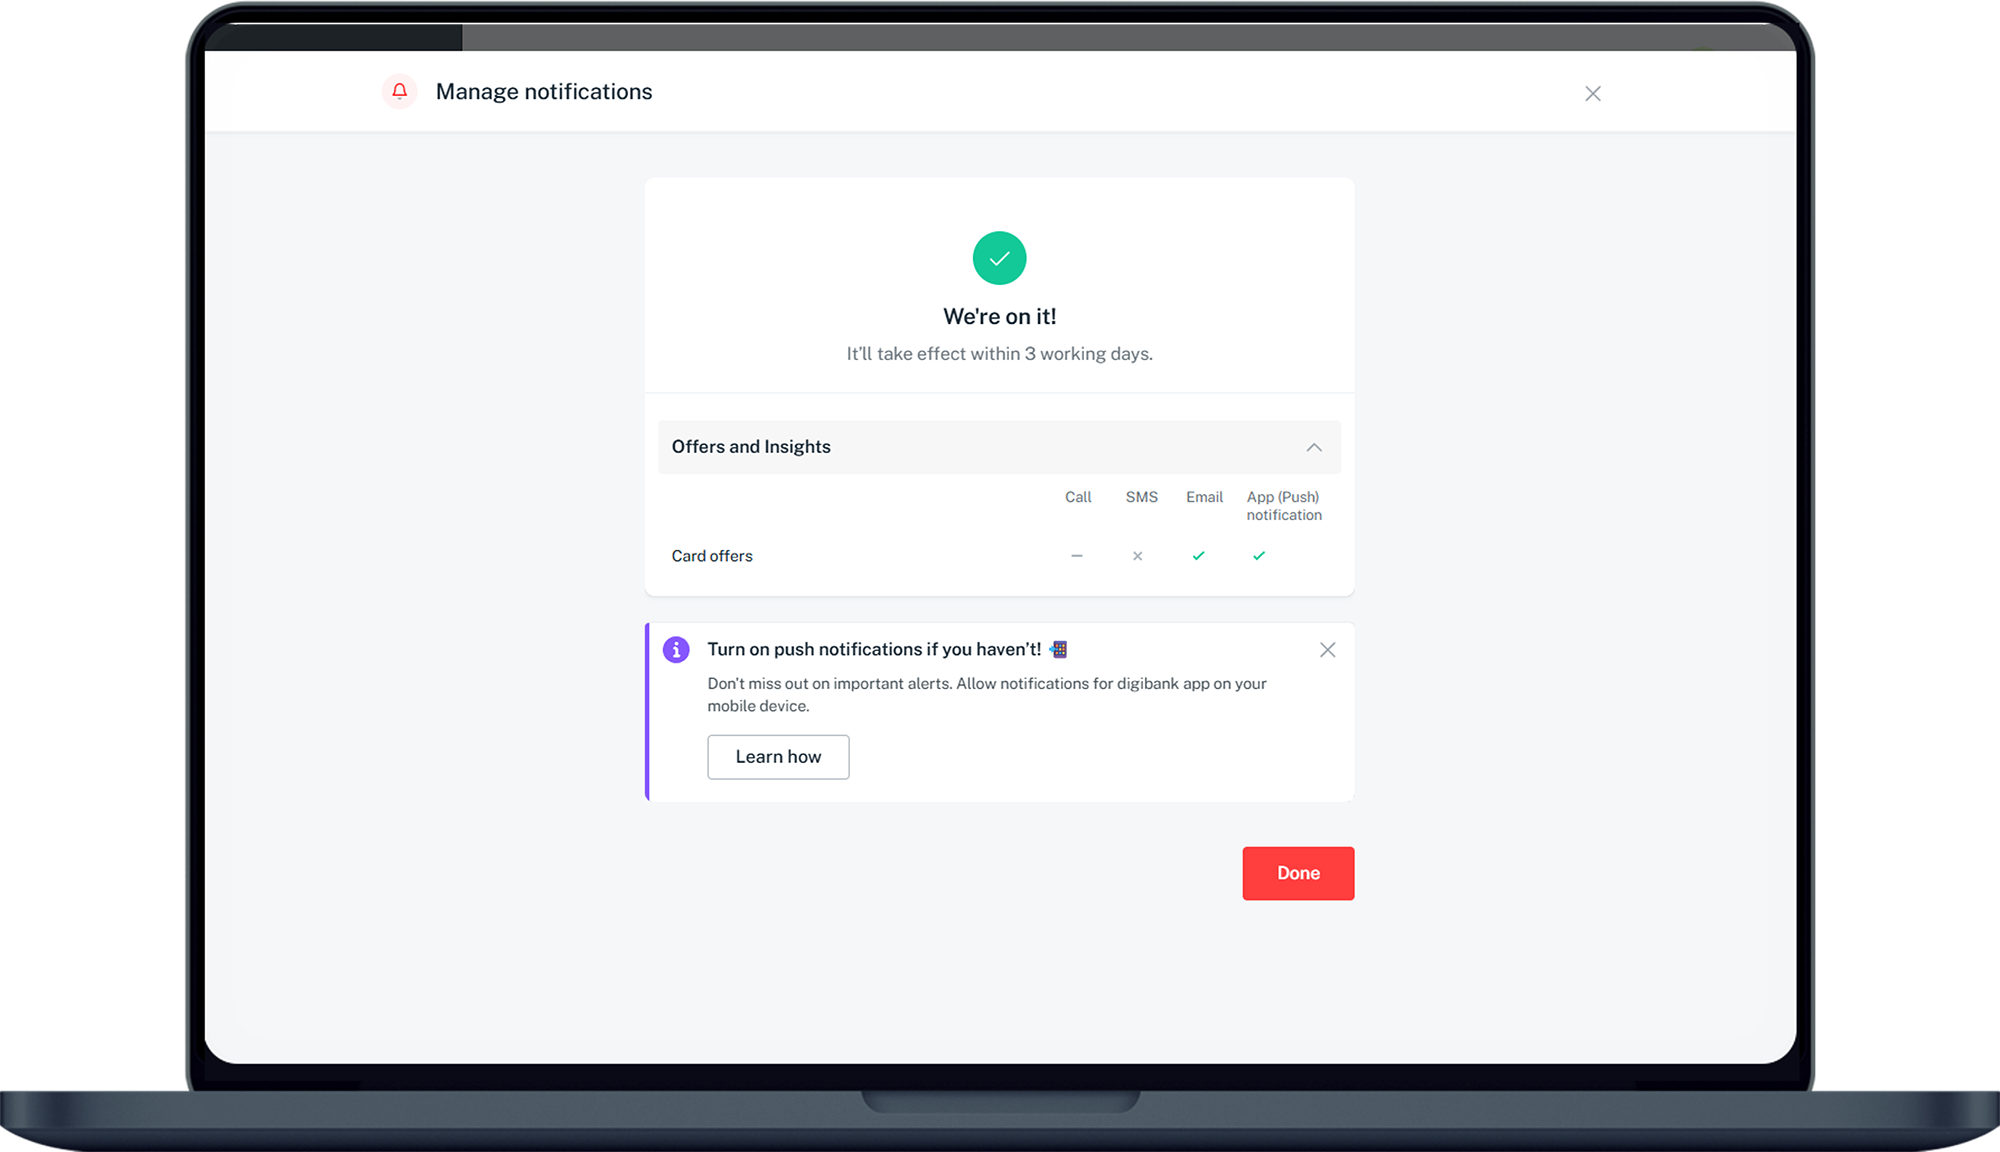Dismiss the push notifications banner
The width and height of the screenshot is (2000, 1152).
pyautogui.click(x=1327, y=650)
